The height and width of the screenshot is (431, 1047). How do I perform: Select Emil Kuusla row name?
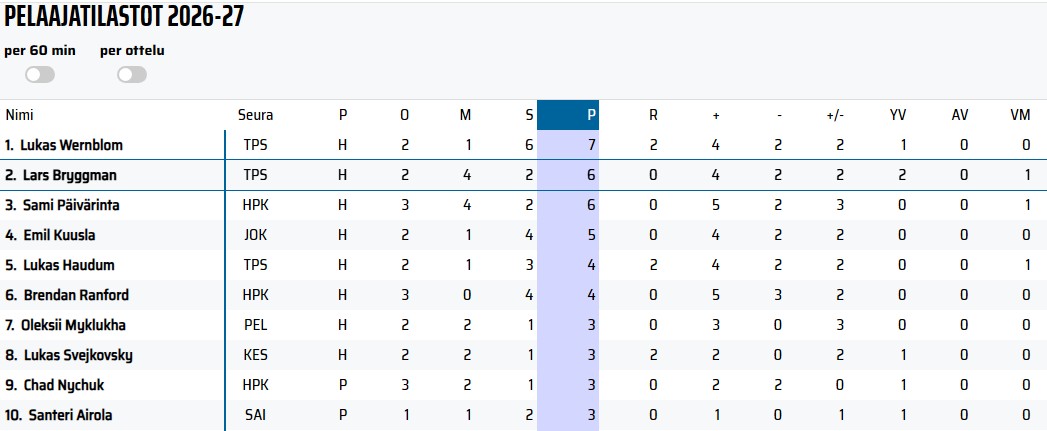tap(59, 235)
